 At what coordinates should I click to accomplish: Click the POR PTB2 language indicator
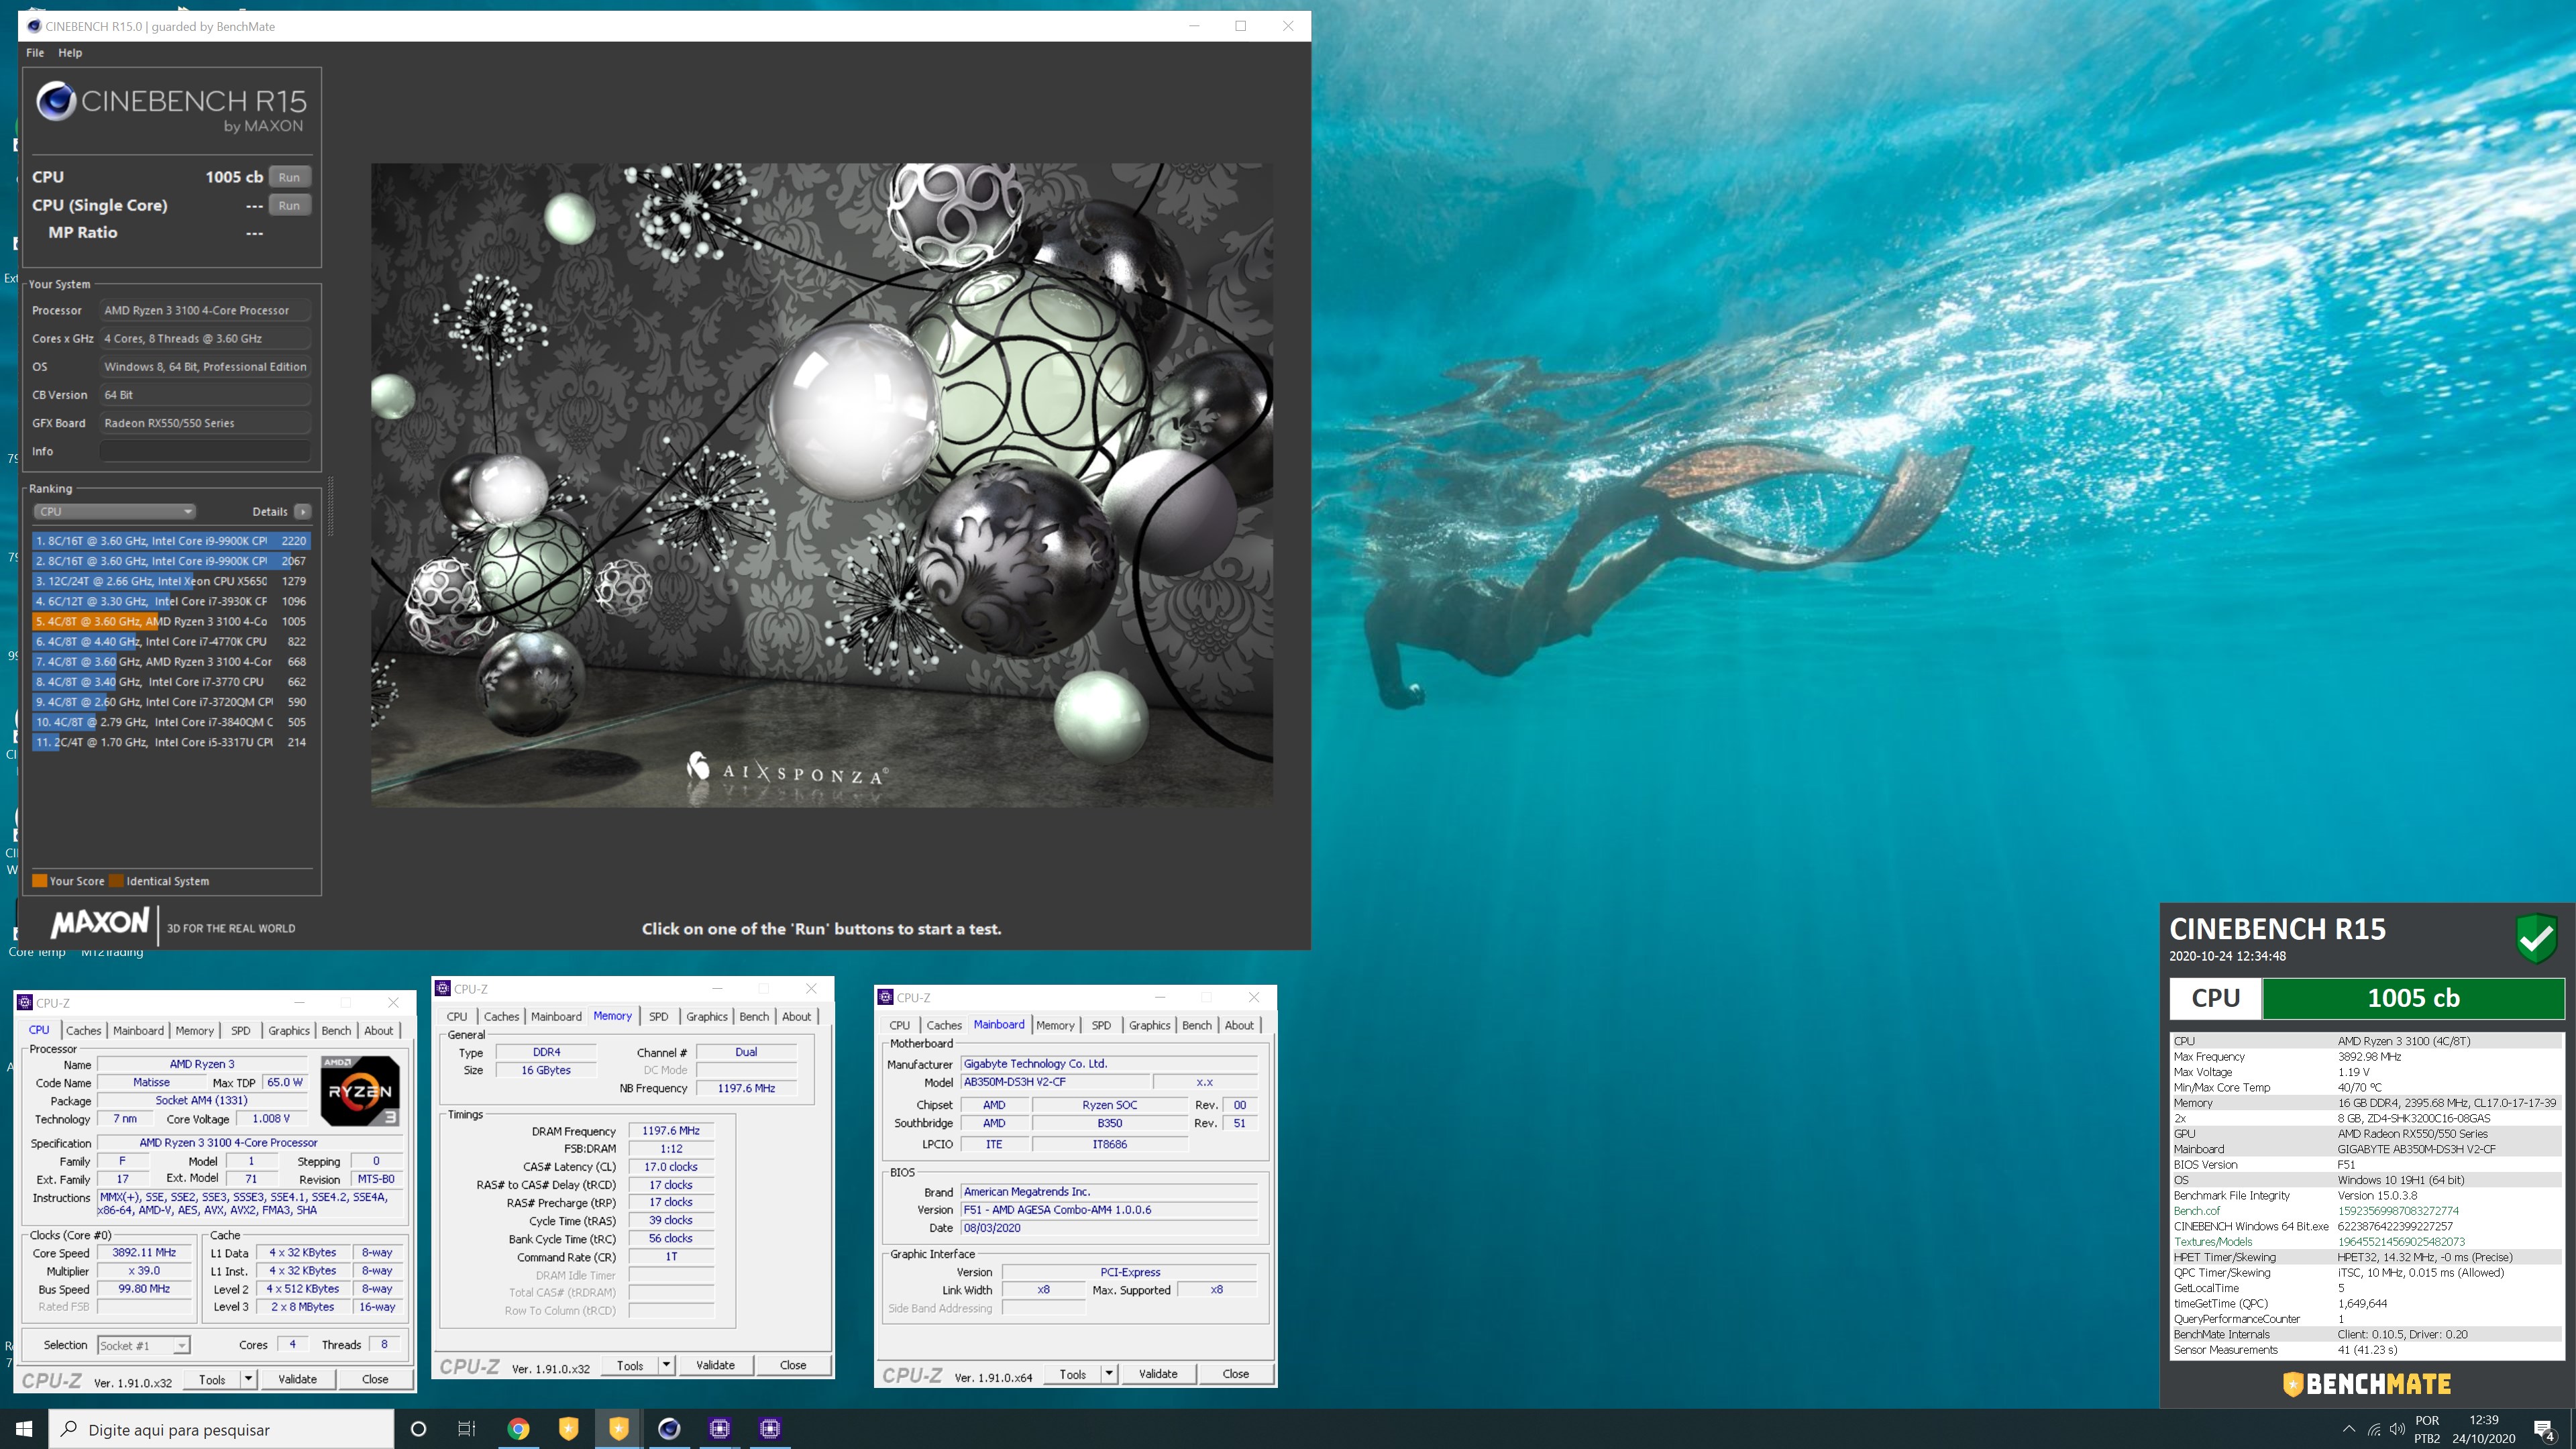[x=2427, y=1429]
